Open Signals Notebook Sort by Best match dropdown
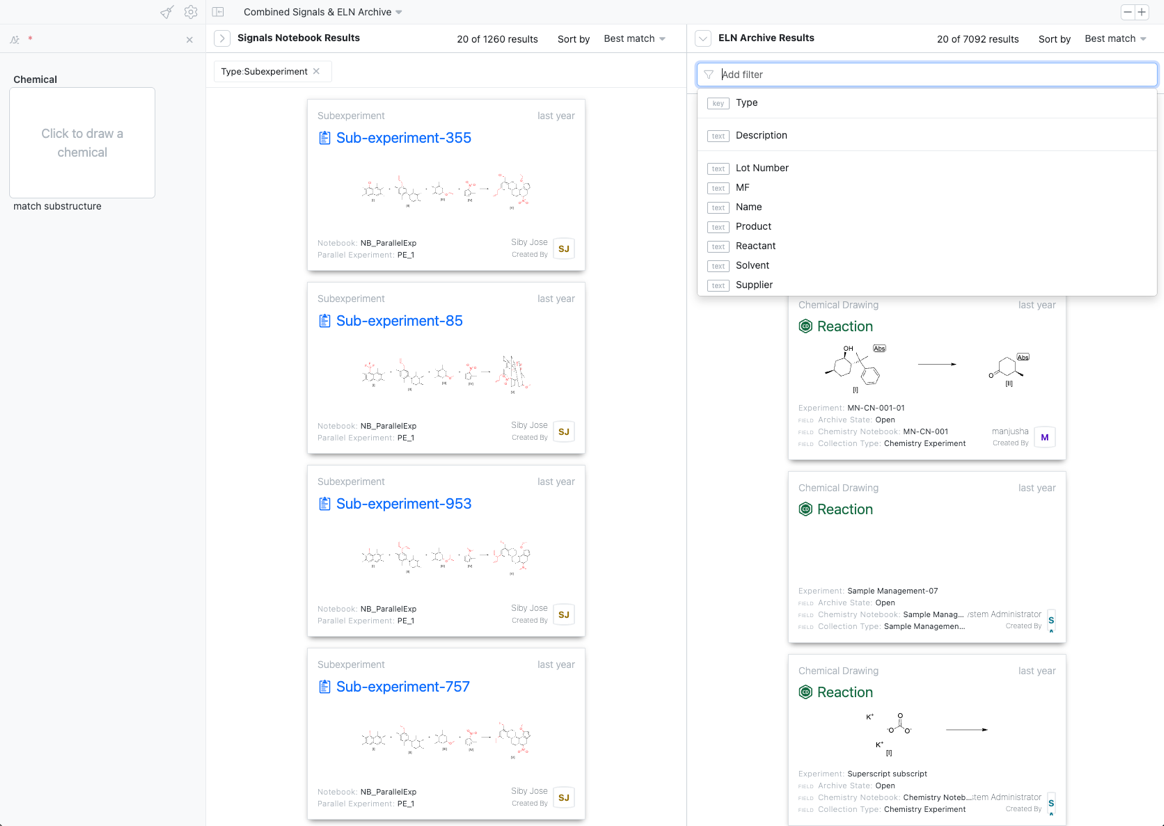 tap(635, 39)
